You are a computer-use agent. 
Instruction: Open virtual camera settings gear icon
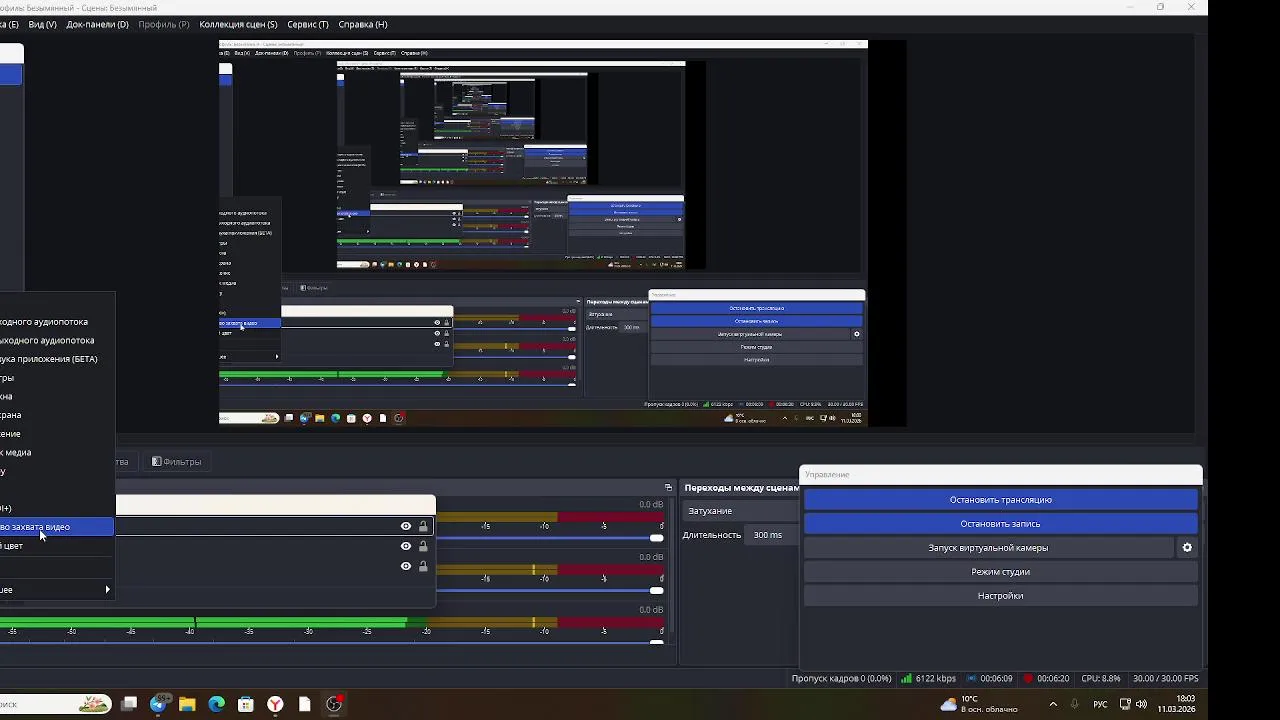point(1187,548)
